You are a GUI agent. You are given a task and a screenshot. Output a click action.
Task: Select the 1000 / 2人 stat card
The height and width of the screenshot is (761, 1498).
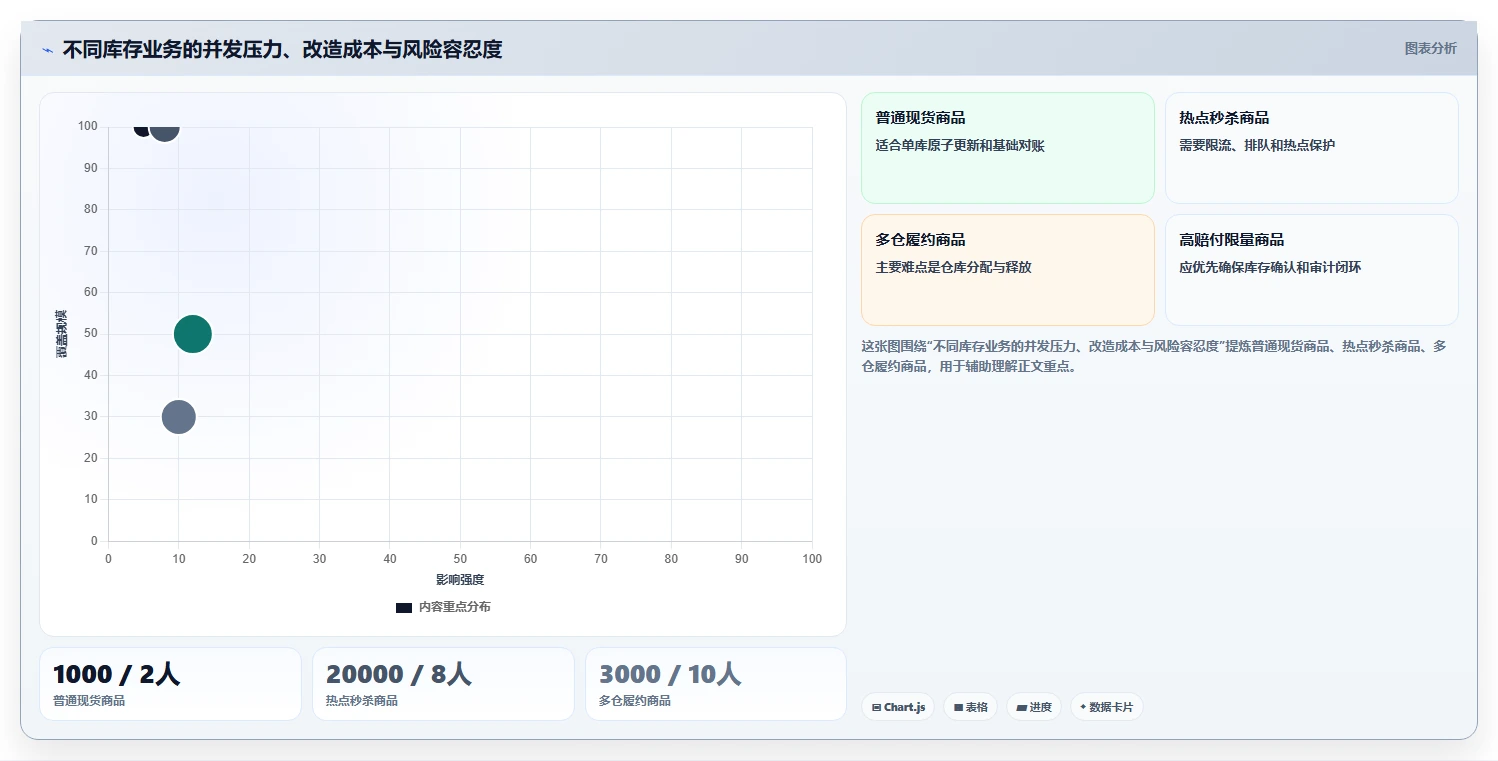(x=170, y=684)
